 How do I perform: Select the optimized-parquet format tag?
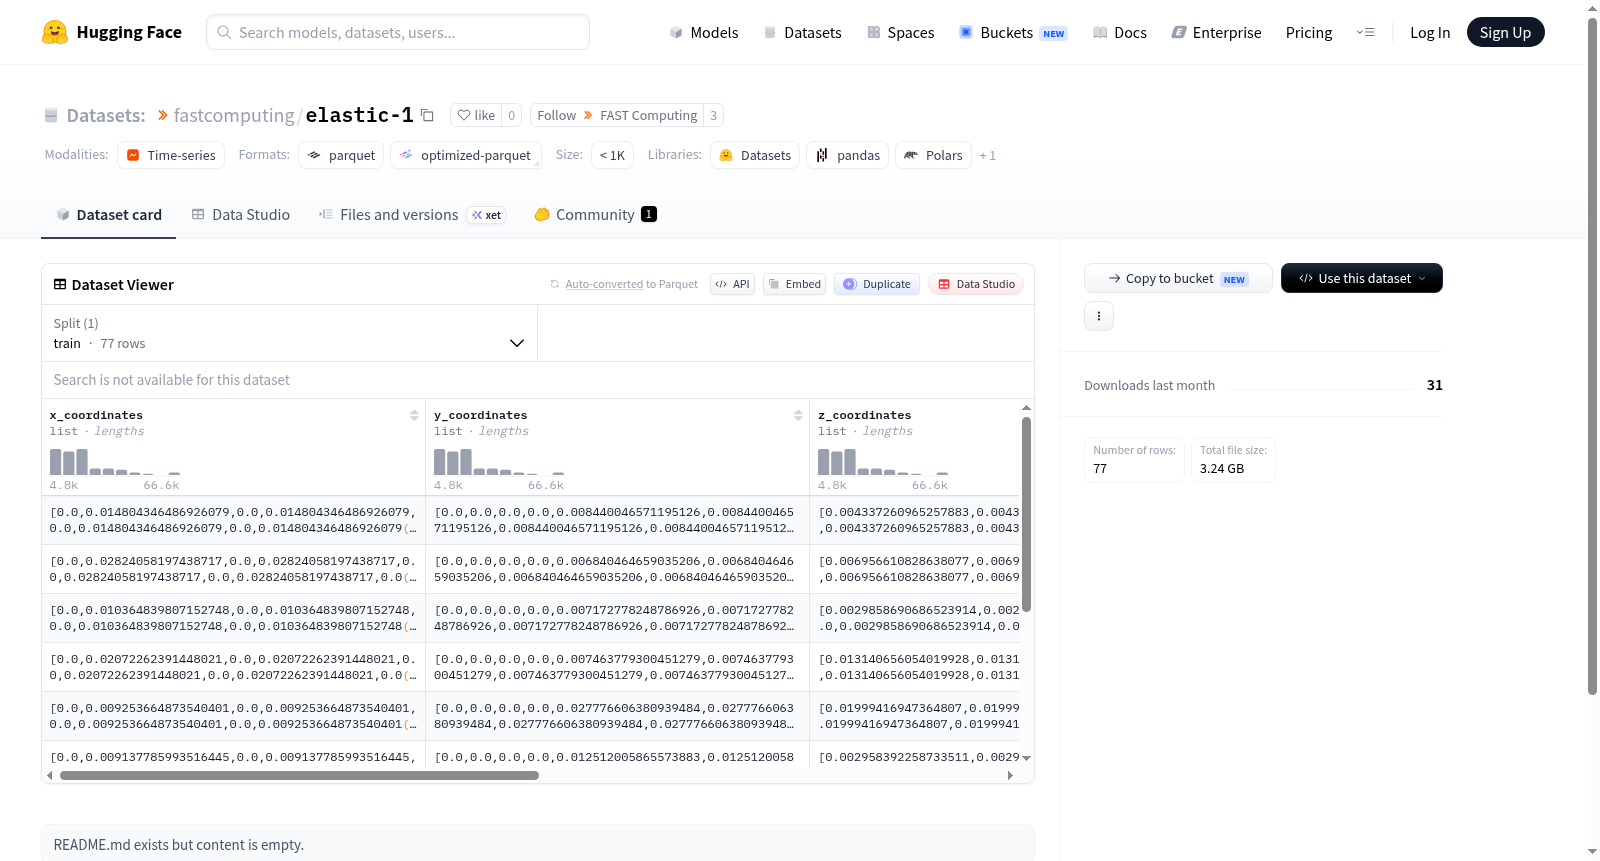[466, 155]
